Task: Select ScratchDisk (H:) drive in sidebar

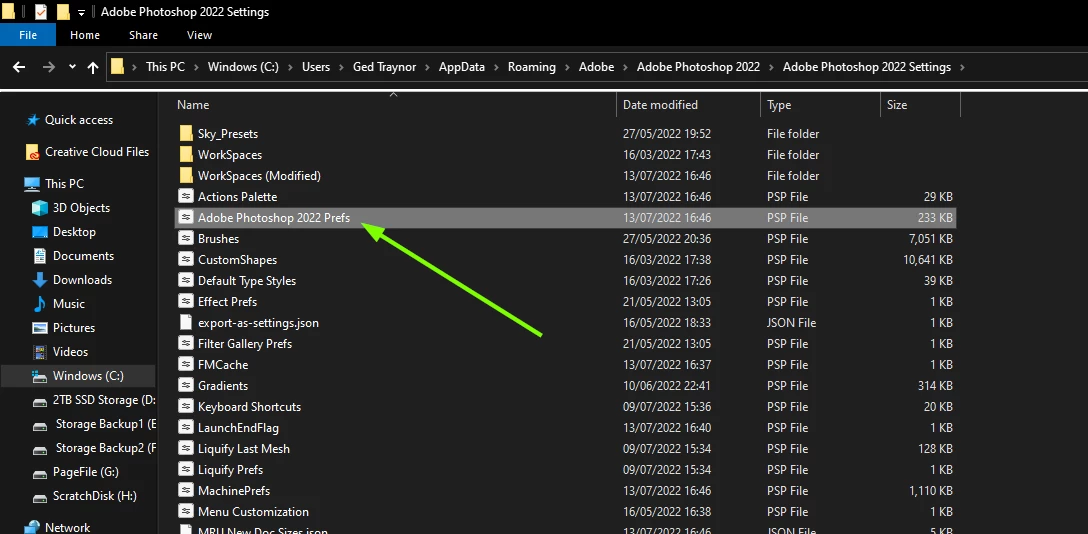Action: click(94, 497)
